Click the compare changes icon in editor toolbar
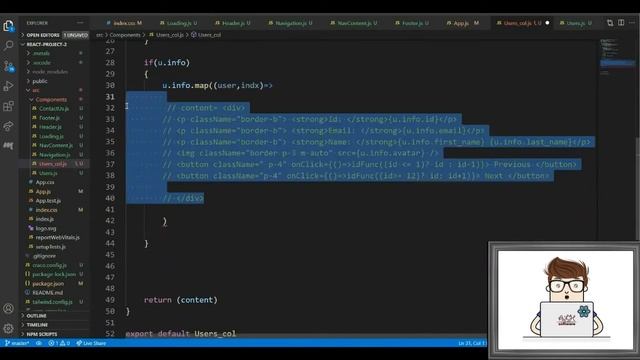640x360 pixels. click(x=610, y=23)
